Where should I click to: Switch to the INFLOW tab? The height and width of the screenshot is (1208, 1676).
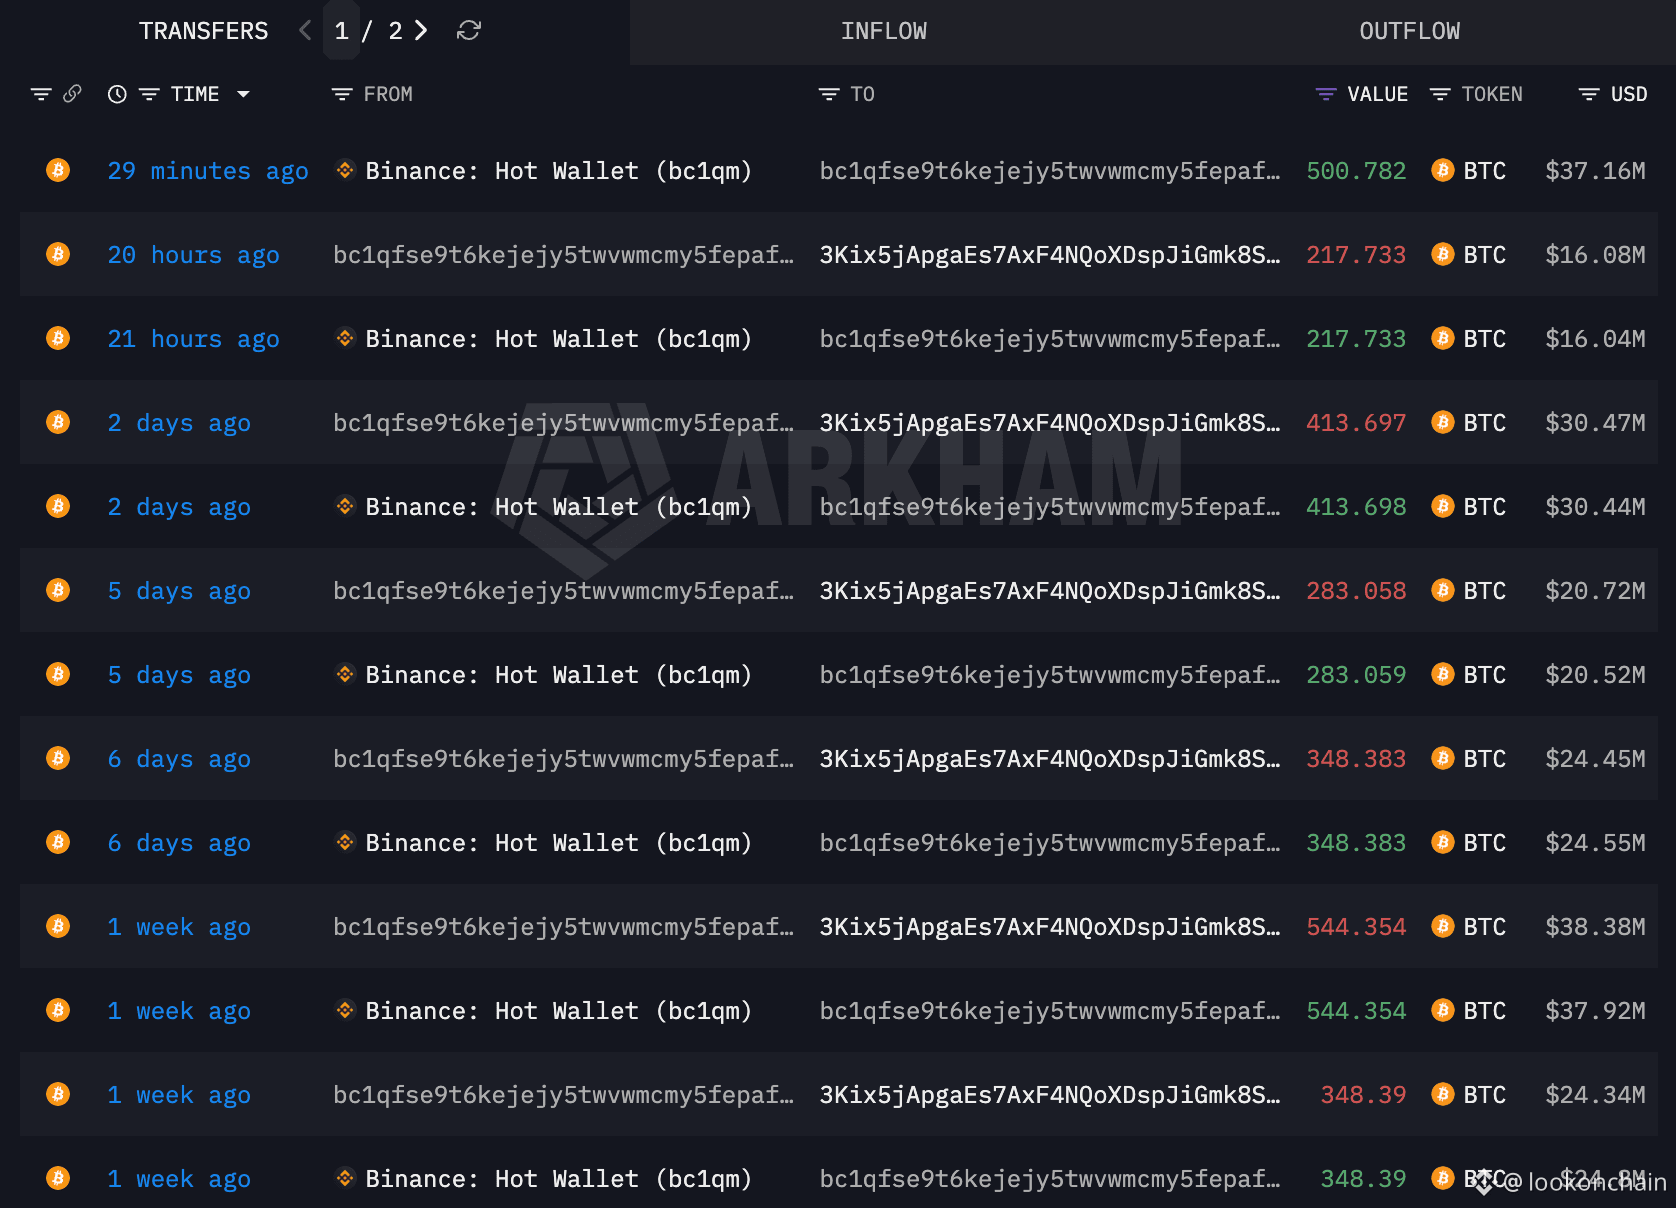[x=884, y=32]
